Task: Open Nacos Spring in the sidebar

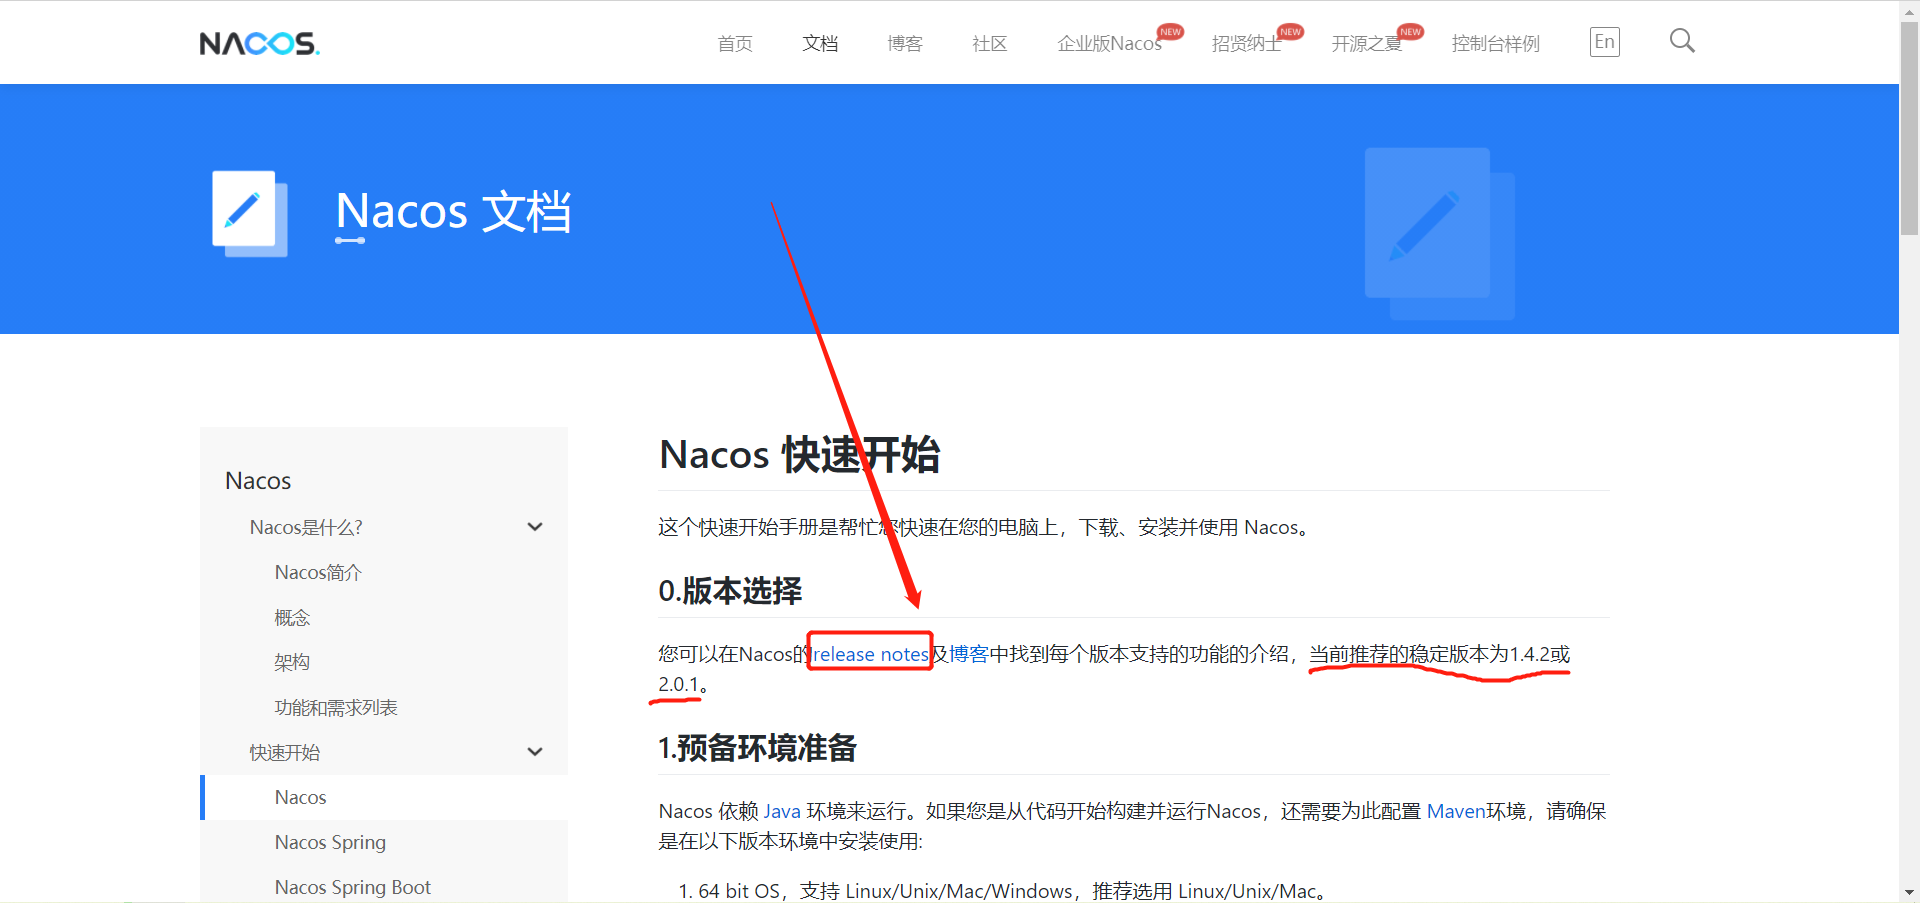Action: [x=330, y=842]
